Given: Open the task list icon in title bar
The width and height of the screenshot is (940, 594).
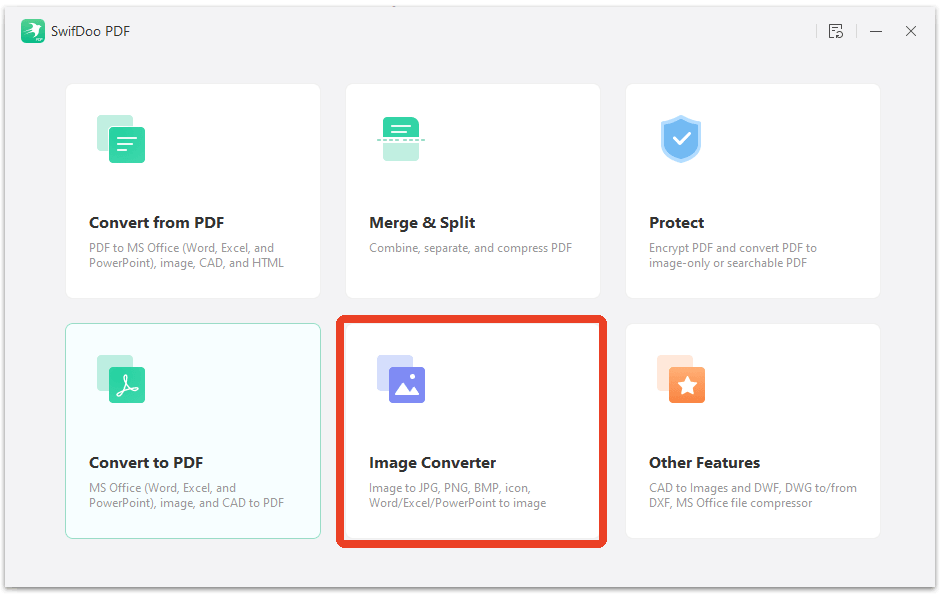Looking at the screenshot, I should point(836,31).
